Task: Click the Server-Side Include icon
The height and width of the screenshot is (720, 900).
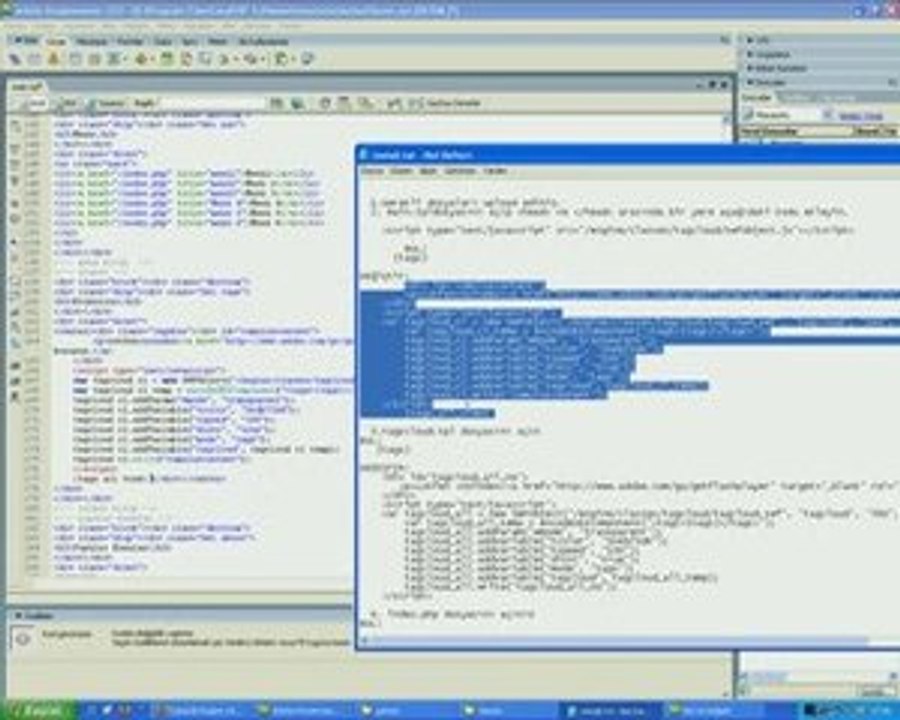Action: (186, 59)
